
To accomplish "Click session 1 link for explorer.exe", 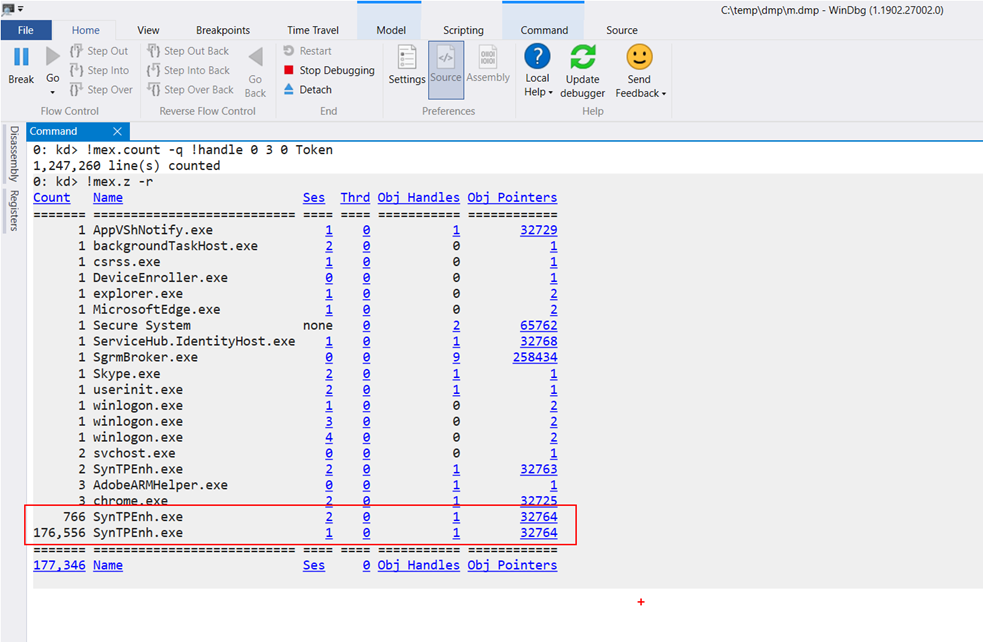I will coord(329,293).
